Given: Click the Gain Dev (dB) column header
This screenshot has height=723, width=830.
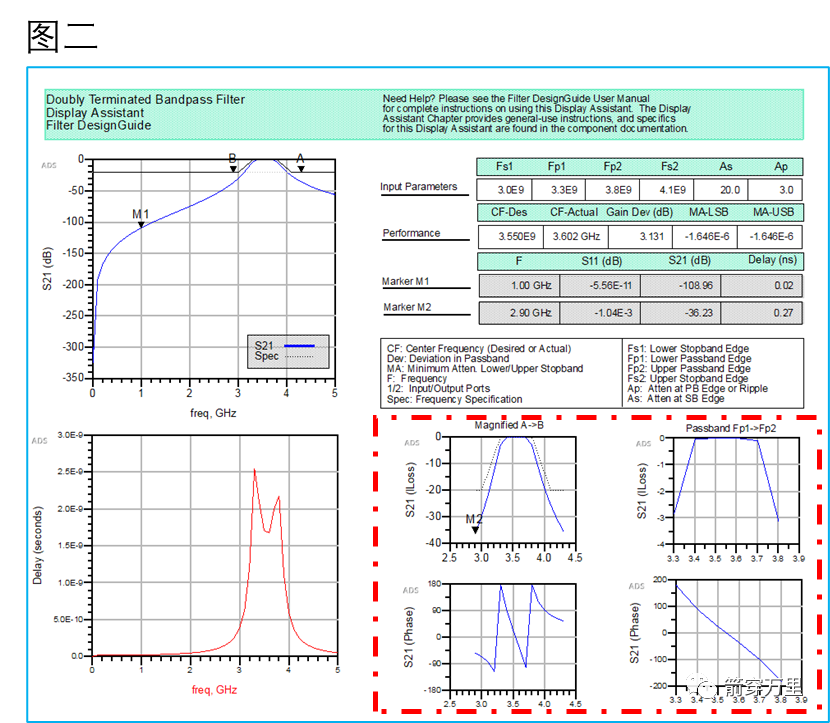Looking at the screenshot, I should click(639, 212).
